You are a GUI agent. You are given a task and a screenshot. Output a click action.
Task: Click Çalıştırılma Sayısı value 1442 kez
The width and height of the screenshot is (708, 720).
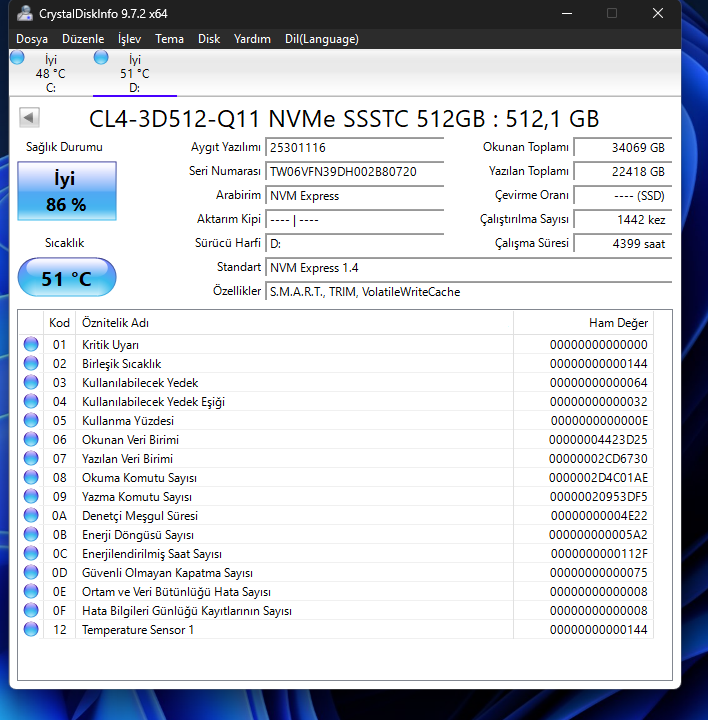click(x=623, y=220)
